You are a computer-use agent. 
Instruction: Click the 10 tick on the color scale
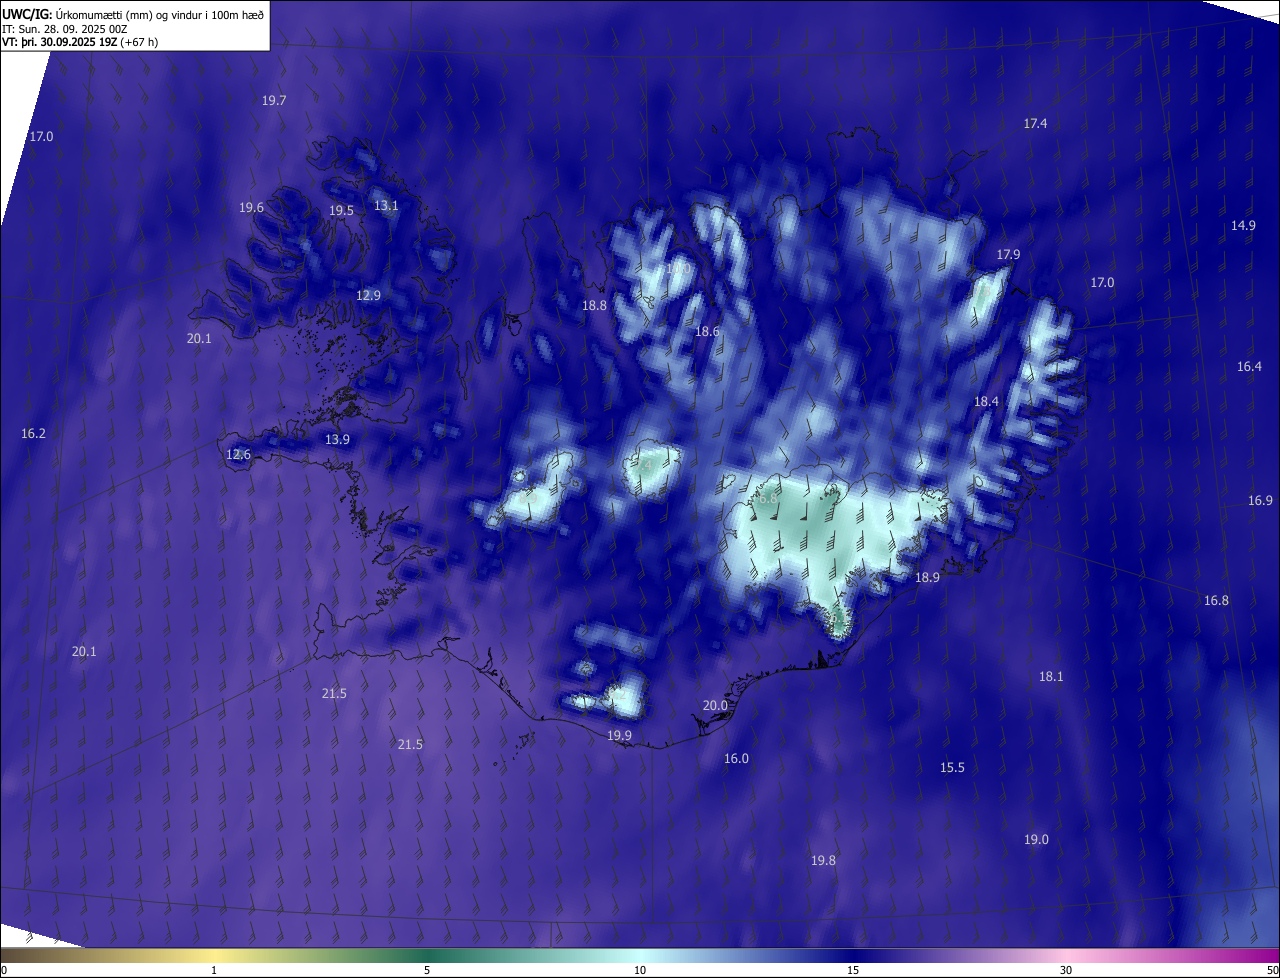coord(640,970)
